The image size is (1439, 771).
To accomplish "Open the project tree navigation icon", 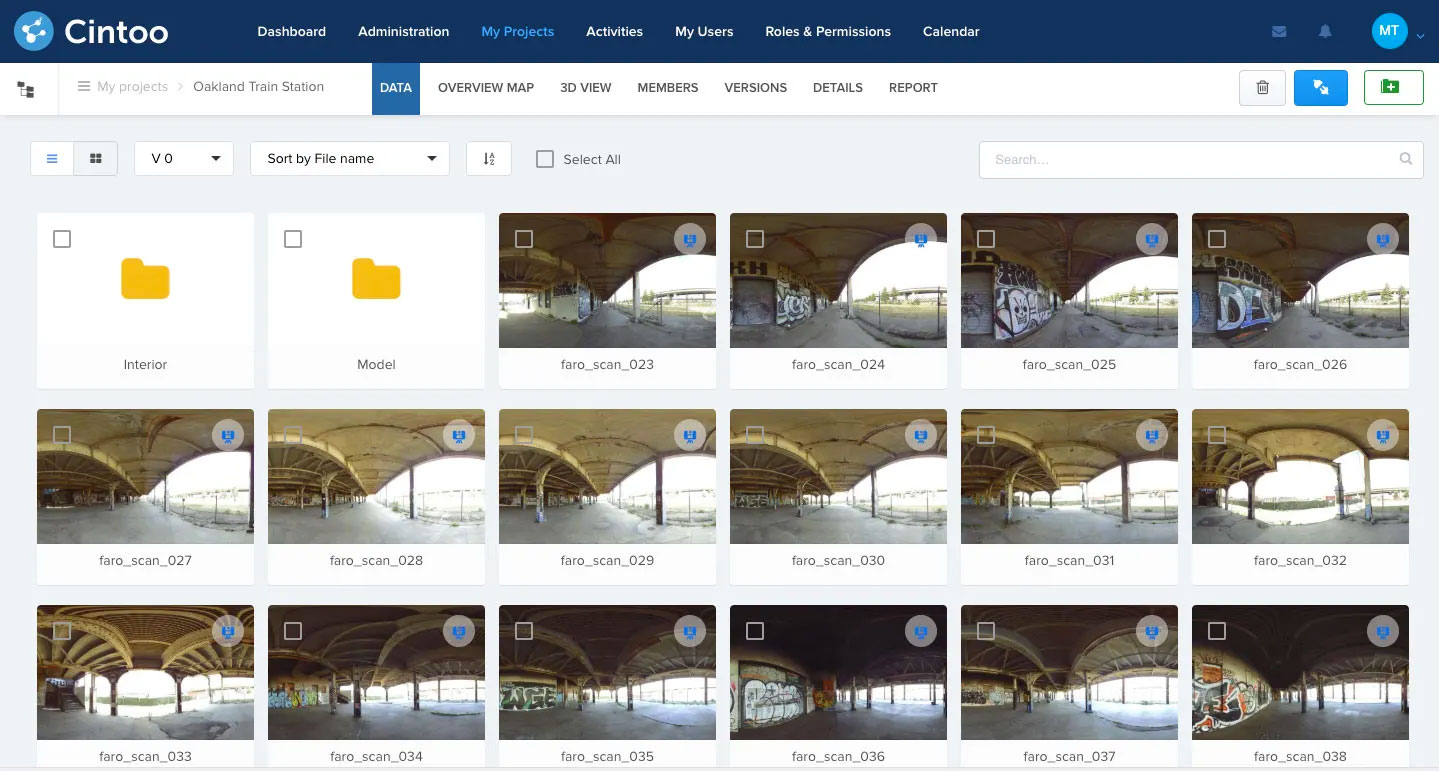I will click(26, 88).
